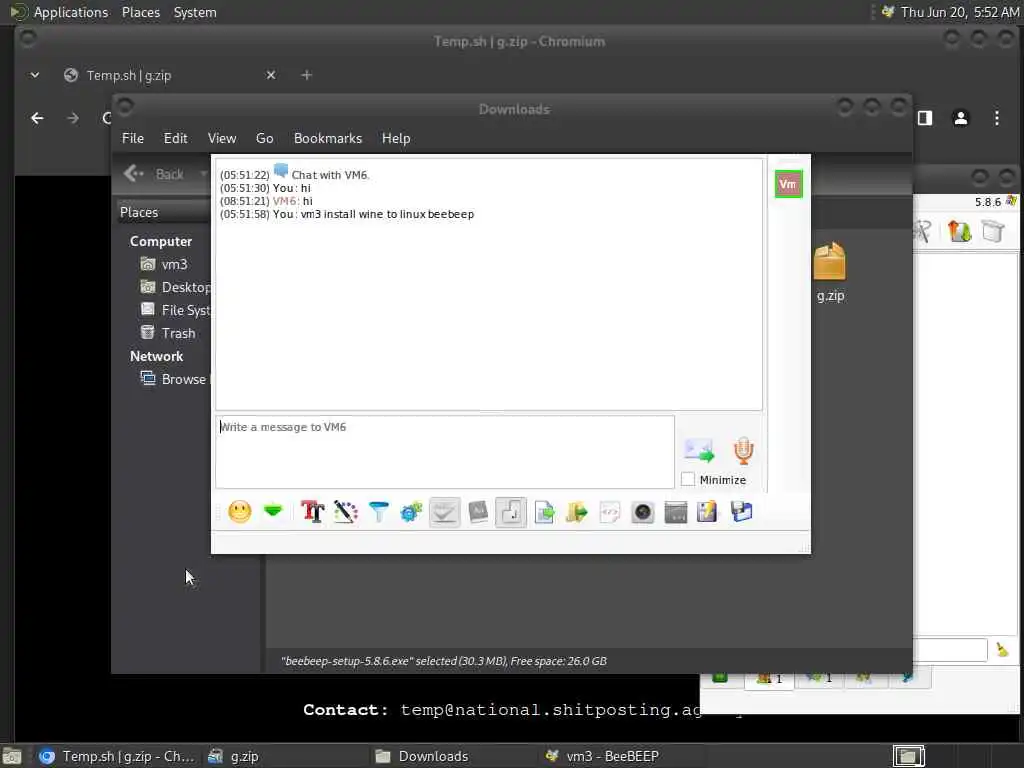Toggle Chromium side panel icon

[925, 118]
